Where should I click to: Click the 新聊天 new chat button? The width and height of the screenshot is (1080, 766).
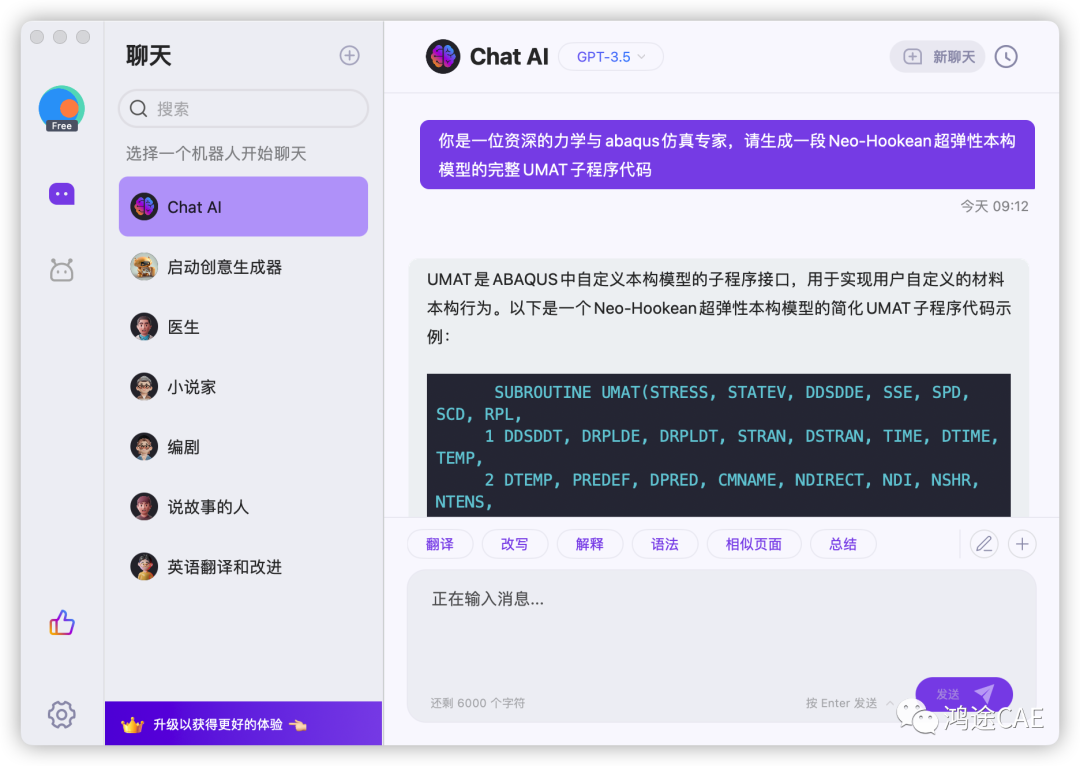[x=937, y=56]
